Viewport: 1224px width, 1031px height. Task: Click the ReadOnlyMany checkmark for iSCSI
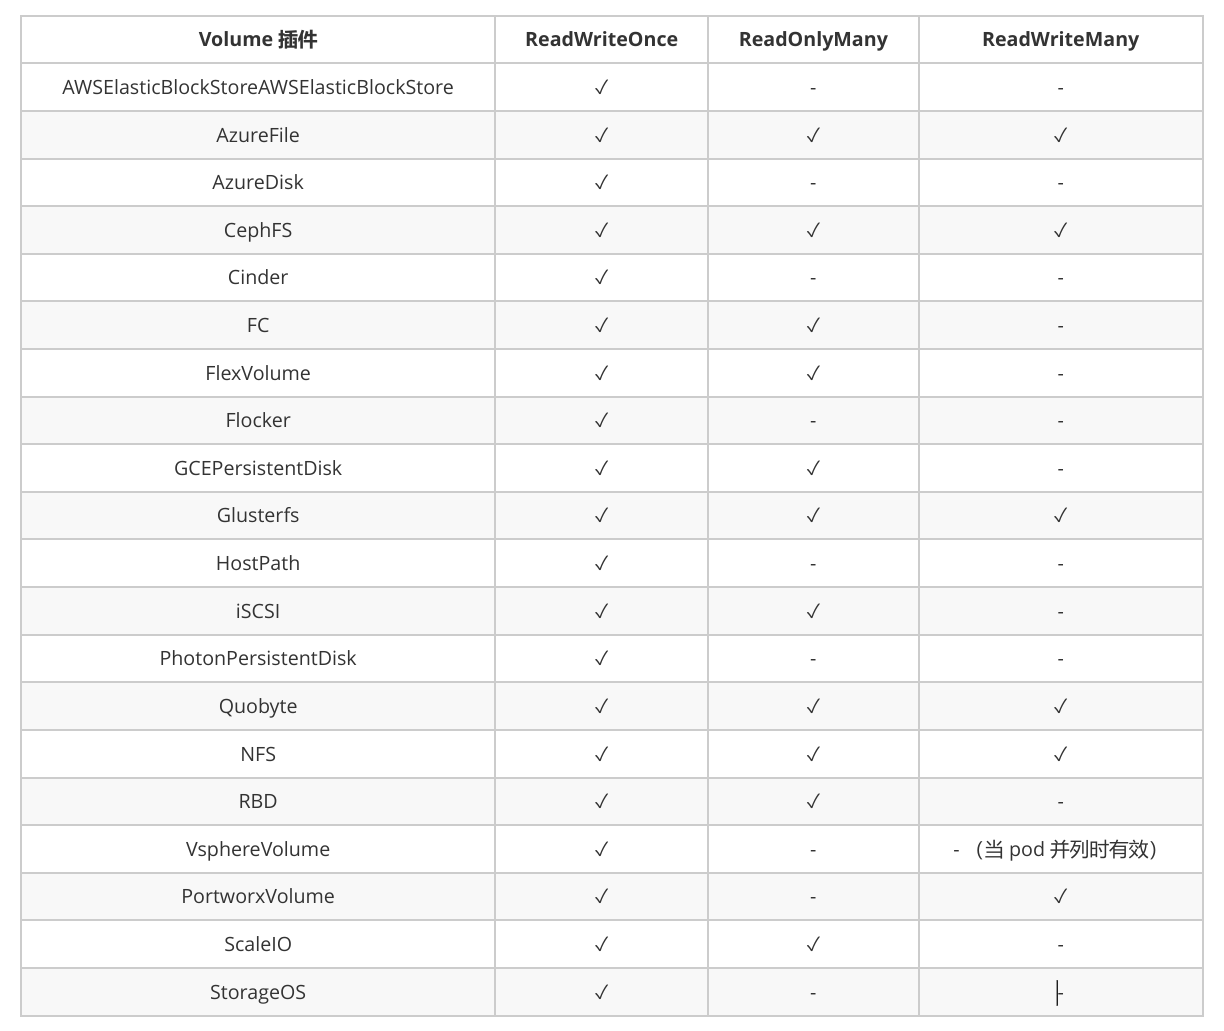click(x=813, y=611)
